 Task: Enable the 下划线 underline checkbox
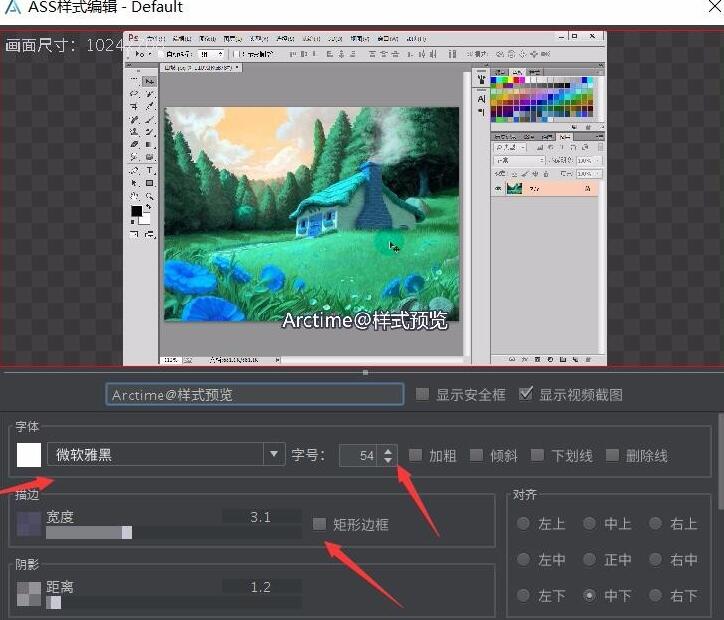pyautogui.click(x=537, y=456)
